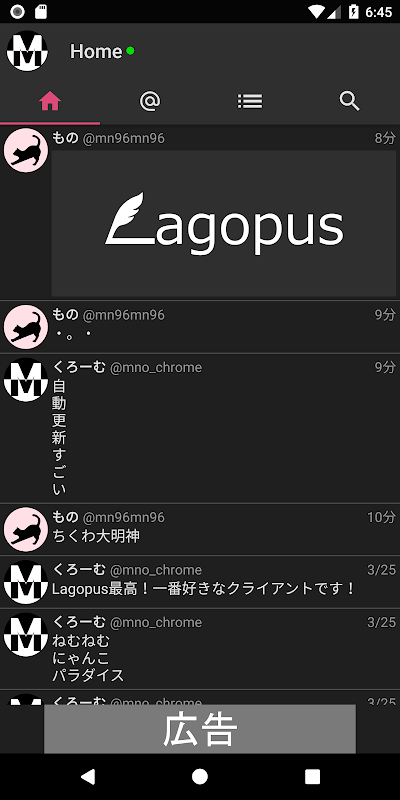Tap cat avatar on ちくわ大明神 tweet
The width and height of the screenshot is (400, 800).
[26, 529]
